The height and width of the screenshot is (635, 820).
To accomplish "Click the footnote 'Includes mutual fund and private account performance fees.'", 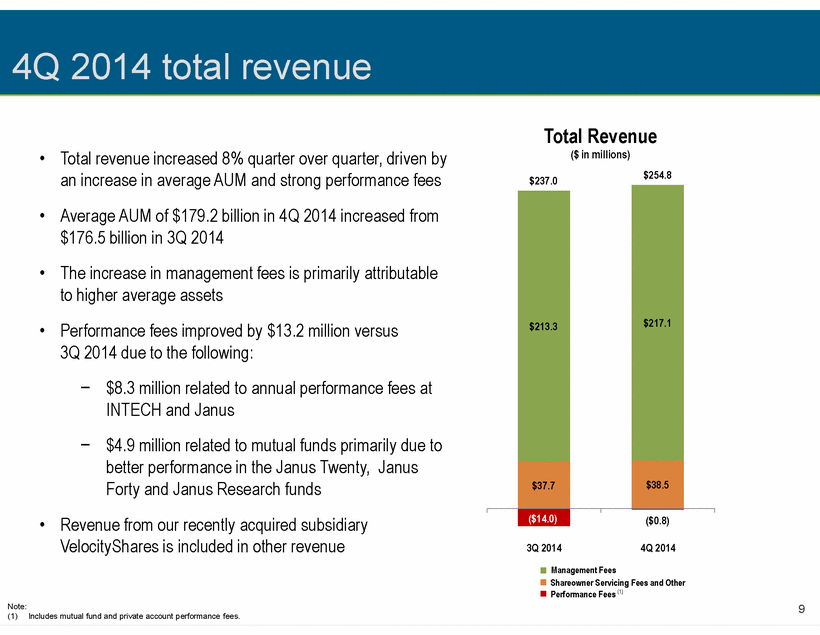I will pos(134,616).
